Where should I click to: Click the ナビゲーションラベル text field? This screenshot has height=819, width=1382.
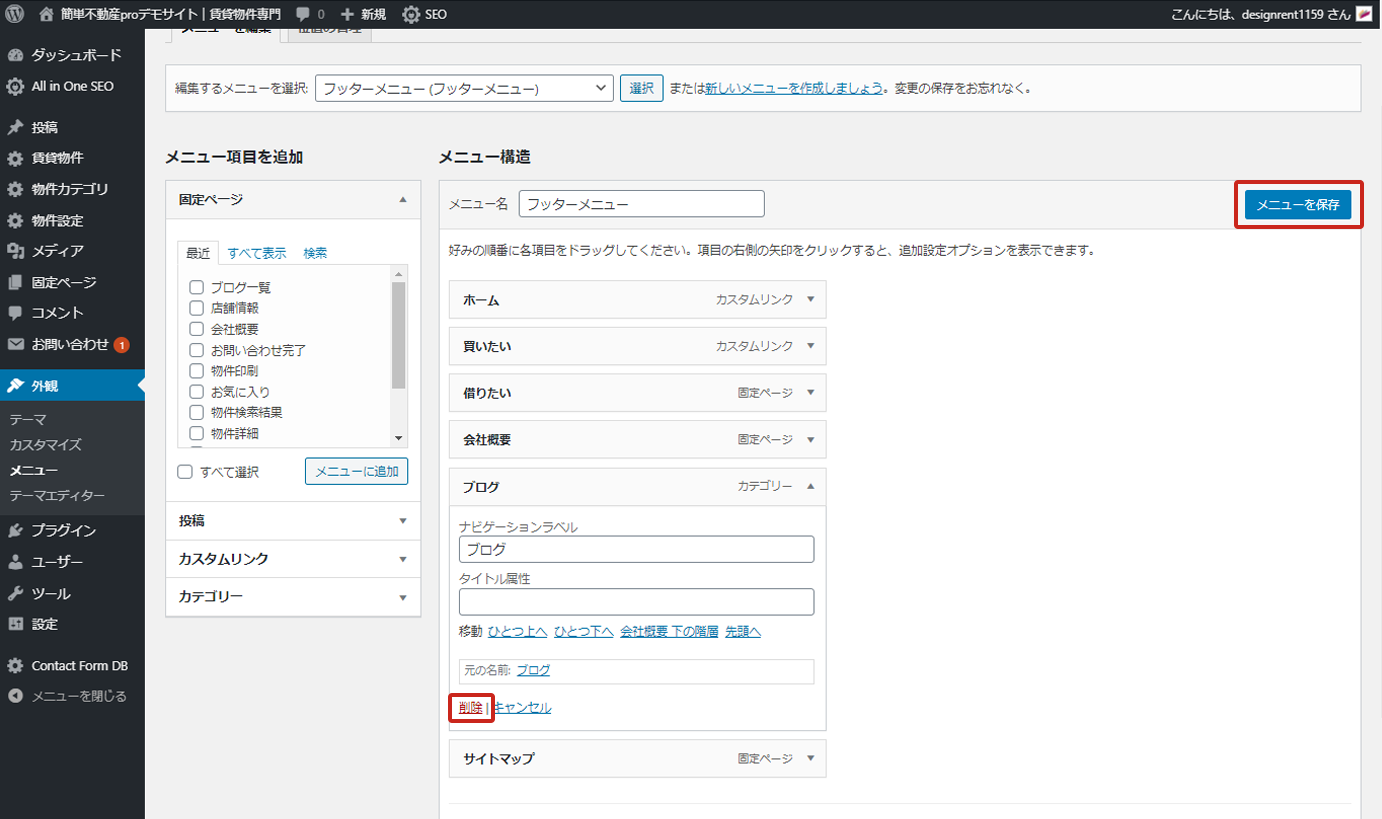point(636,550)
